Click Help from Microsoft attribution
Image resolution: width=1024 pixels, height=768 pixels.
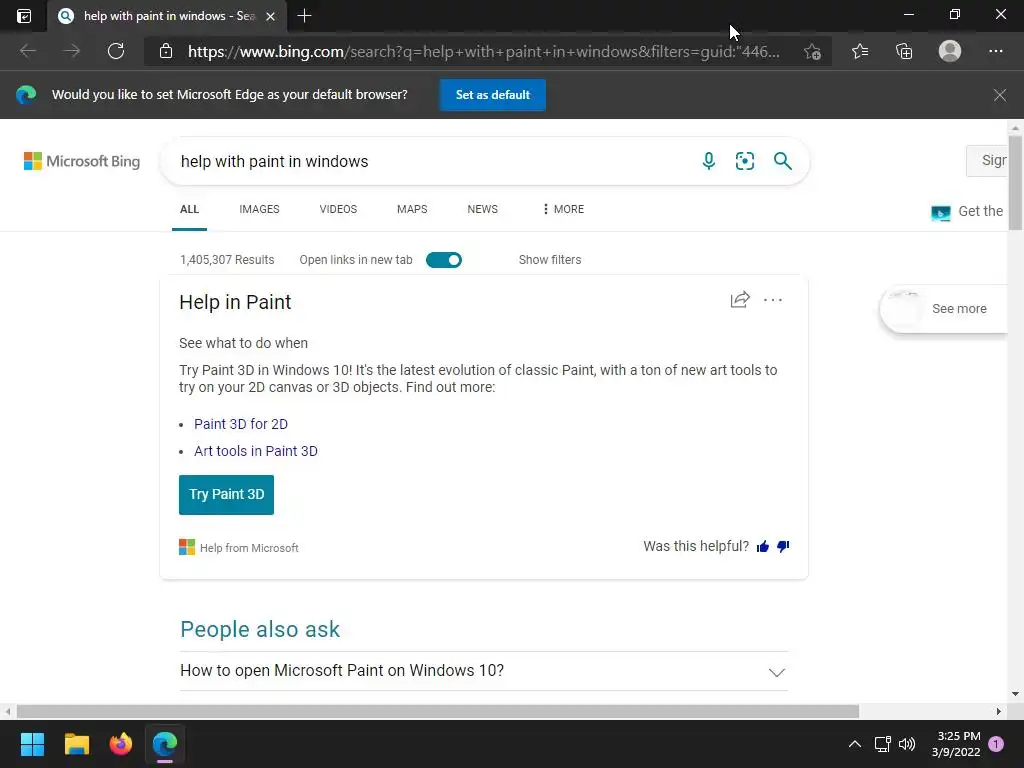click(x=239, y=547)
